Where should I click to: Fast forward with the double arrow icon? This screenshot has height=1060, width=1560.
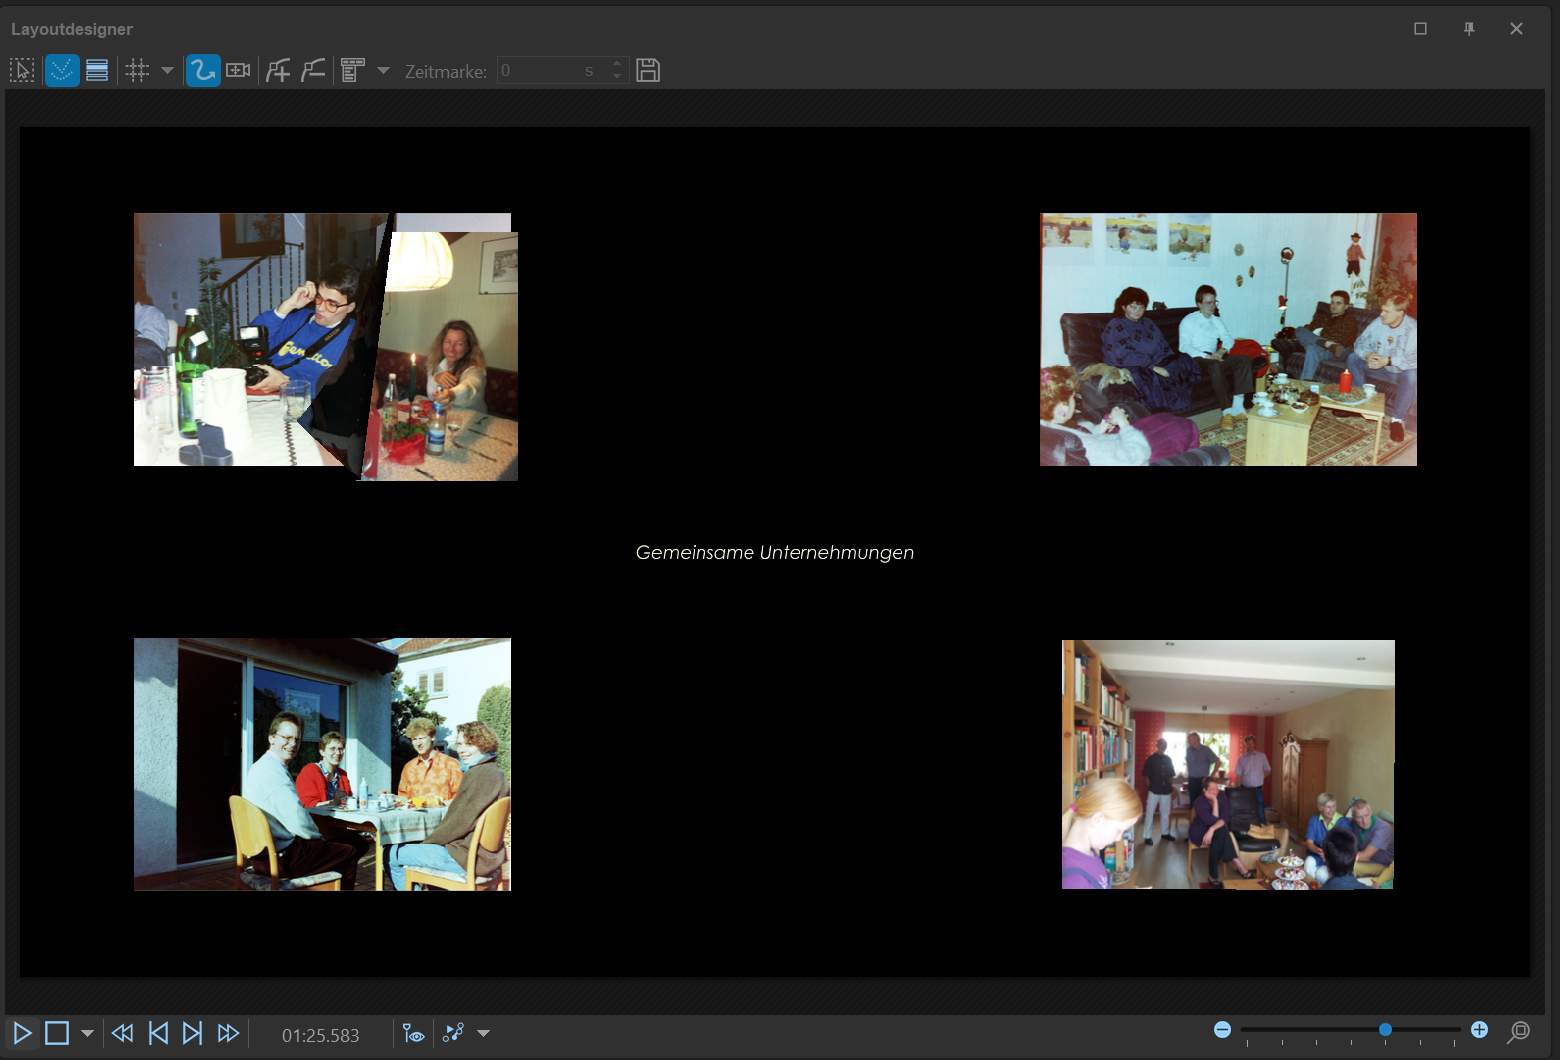228,1033
